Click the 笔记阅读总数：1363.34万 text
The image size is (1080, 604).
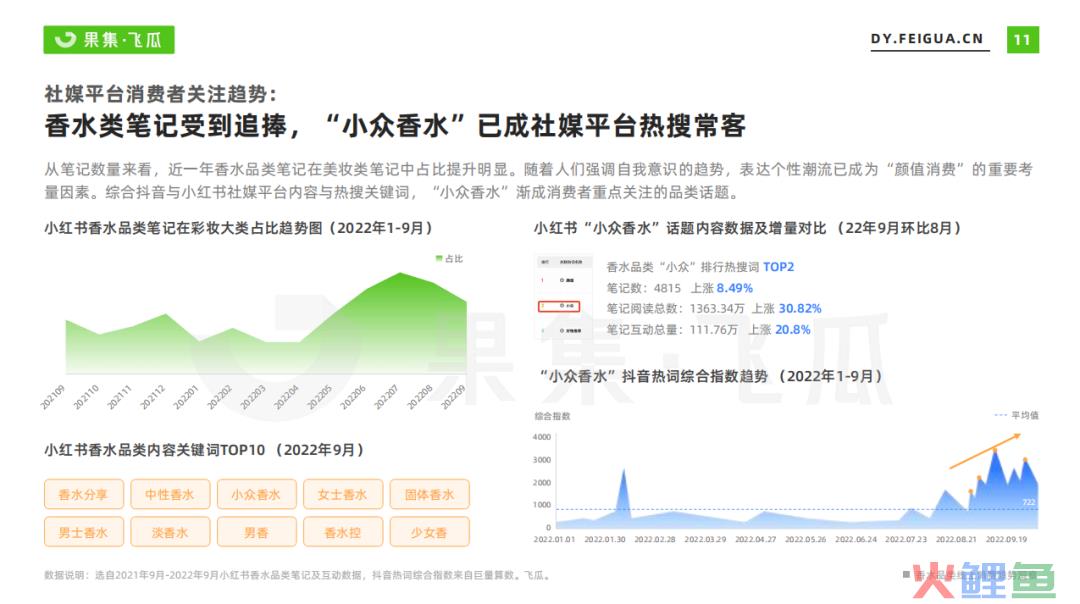675,309
